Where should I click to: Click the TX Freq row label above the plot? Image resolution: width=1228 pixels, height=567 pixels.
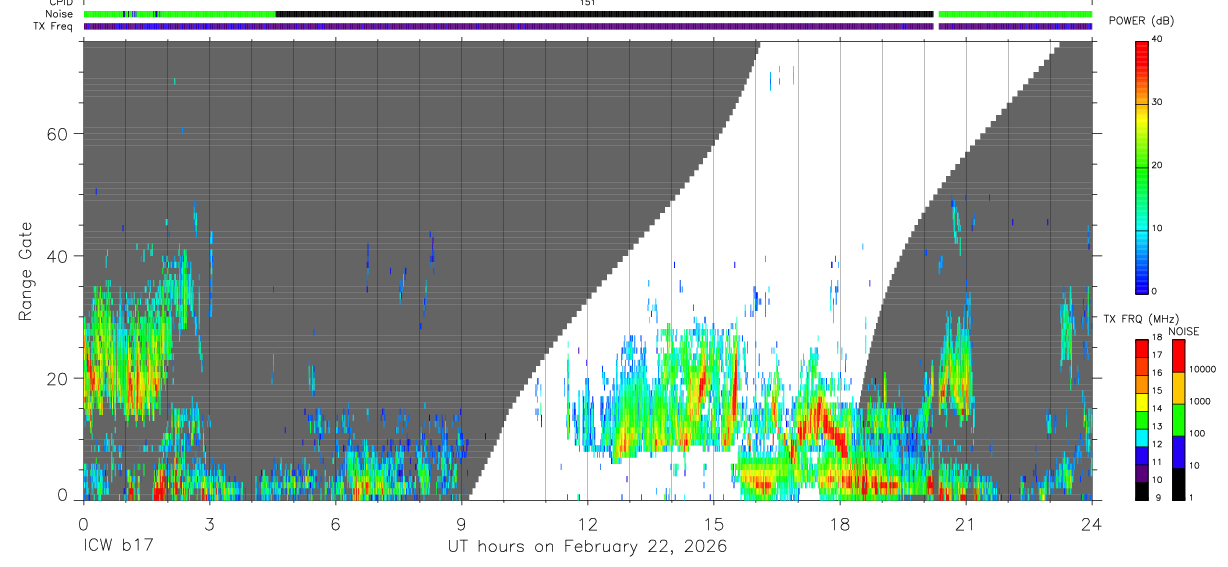53,26
